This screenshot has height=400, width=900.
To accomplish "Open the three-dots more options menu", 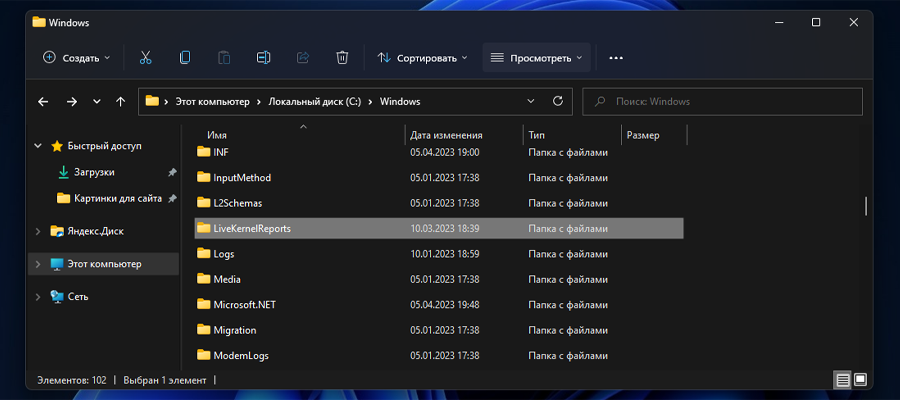I will coord(616,58).
